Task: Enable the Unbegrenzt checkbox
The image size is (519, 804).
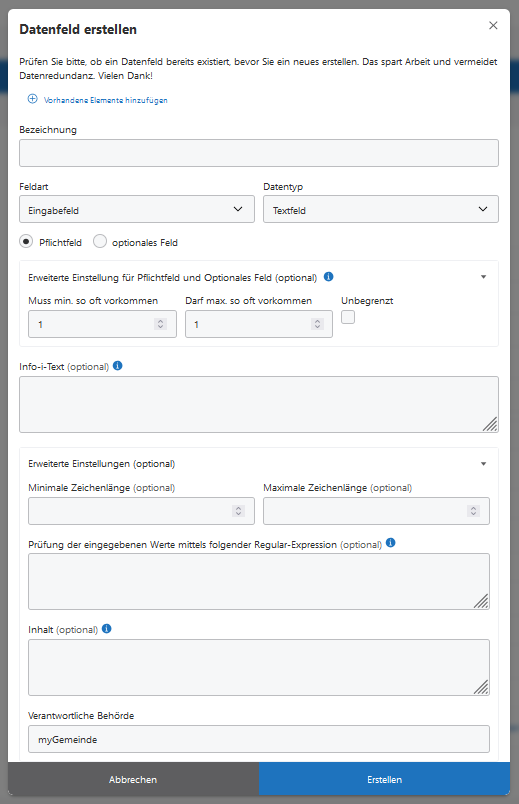Action: [348, 317]
